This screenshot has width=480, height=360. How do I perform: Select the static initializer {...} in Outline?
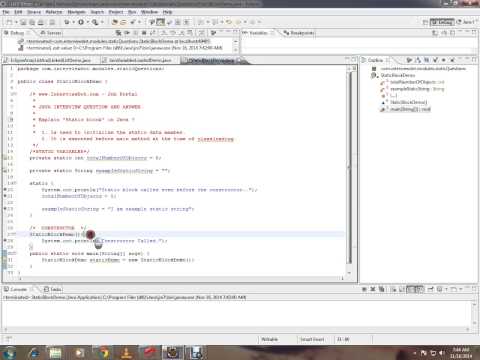[x=389, y=96]
